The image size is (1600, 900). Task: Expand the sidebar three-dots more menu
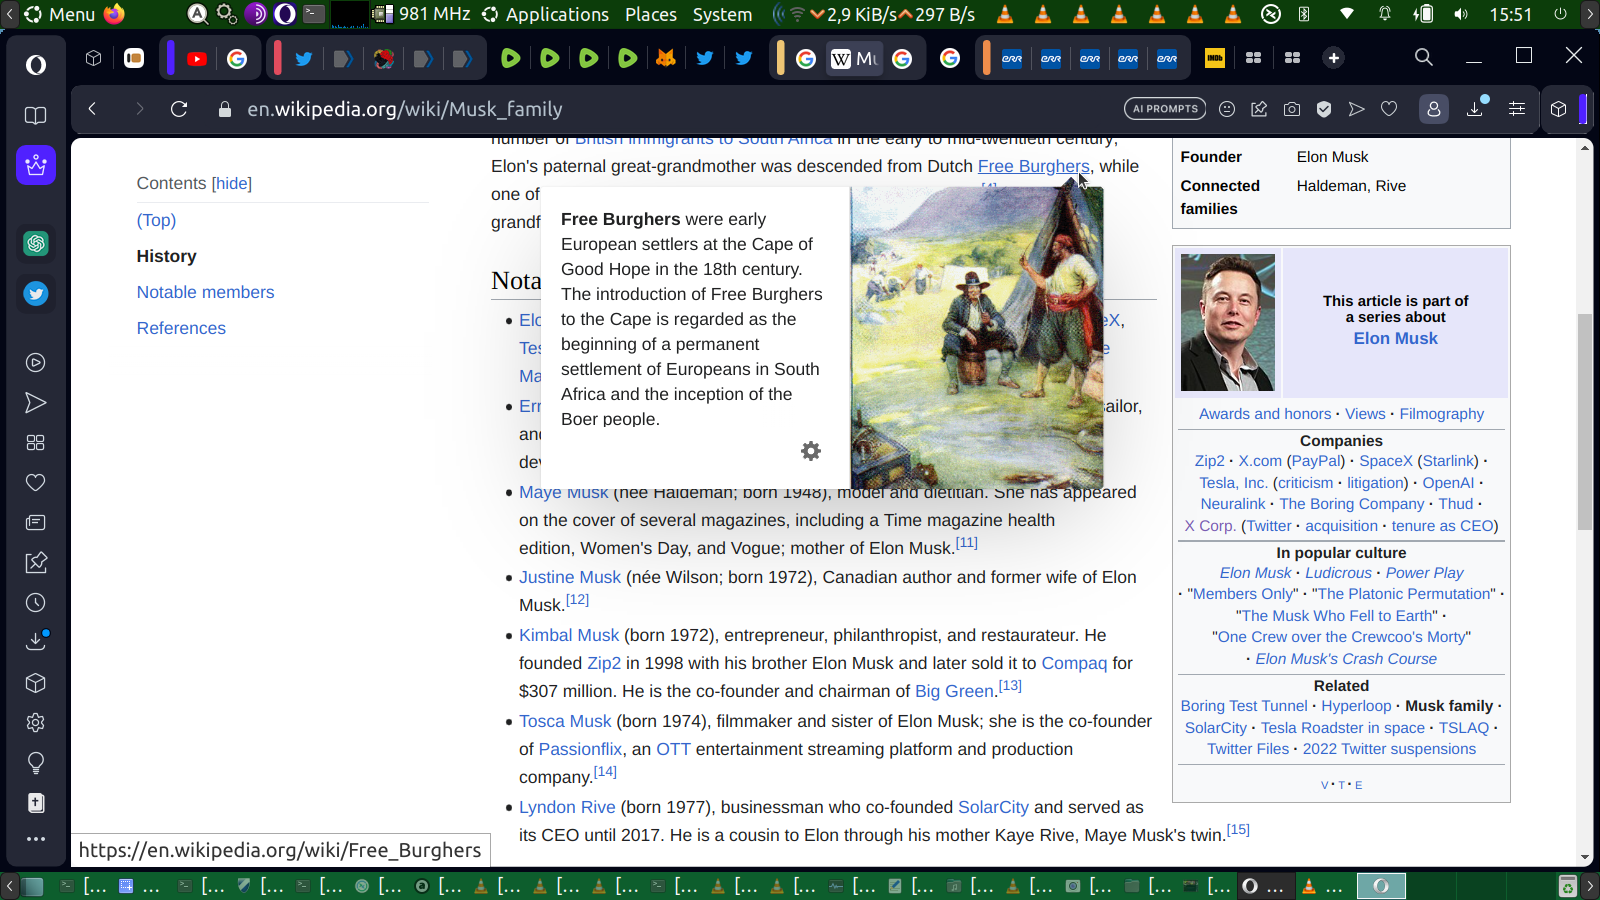(36, 839)
